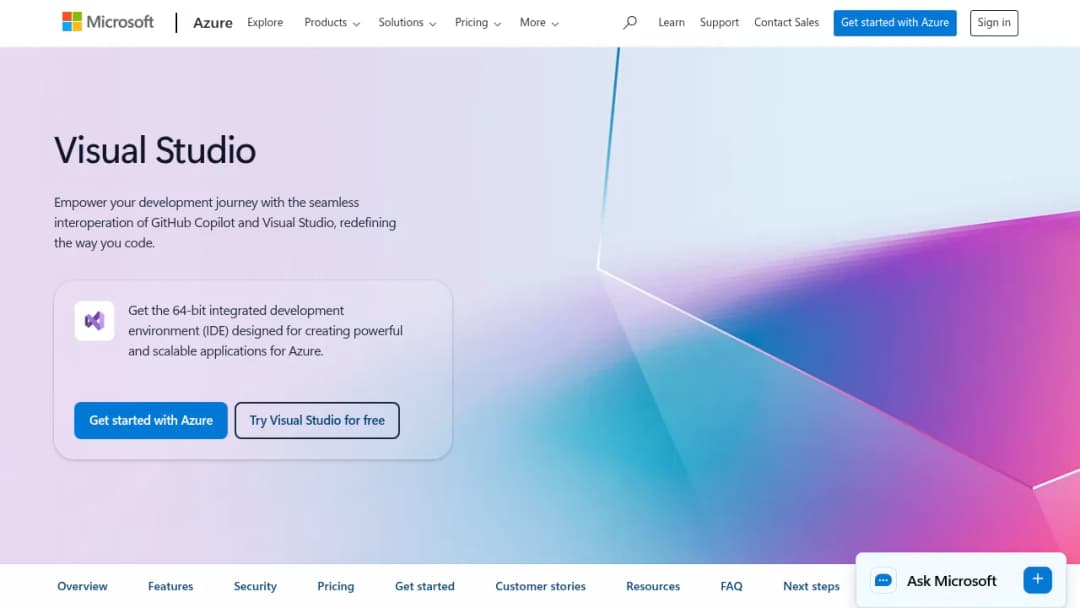Jump to the Features section tab

tap(170, 586)
